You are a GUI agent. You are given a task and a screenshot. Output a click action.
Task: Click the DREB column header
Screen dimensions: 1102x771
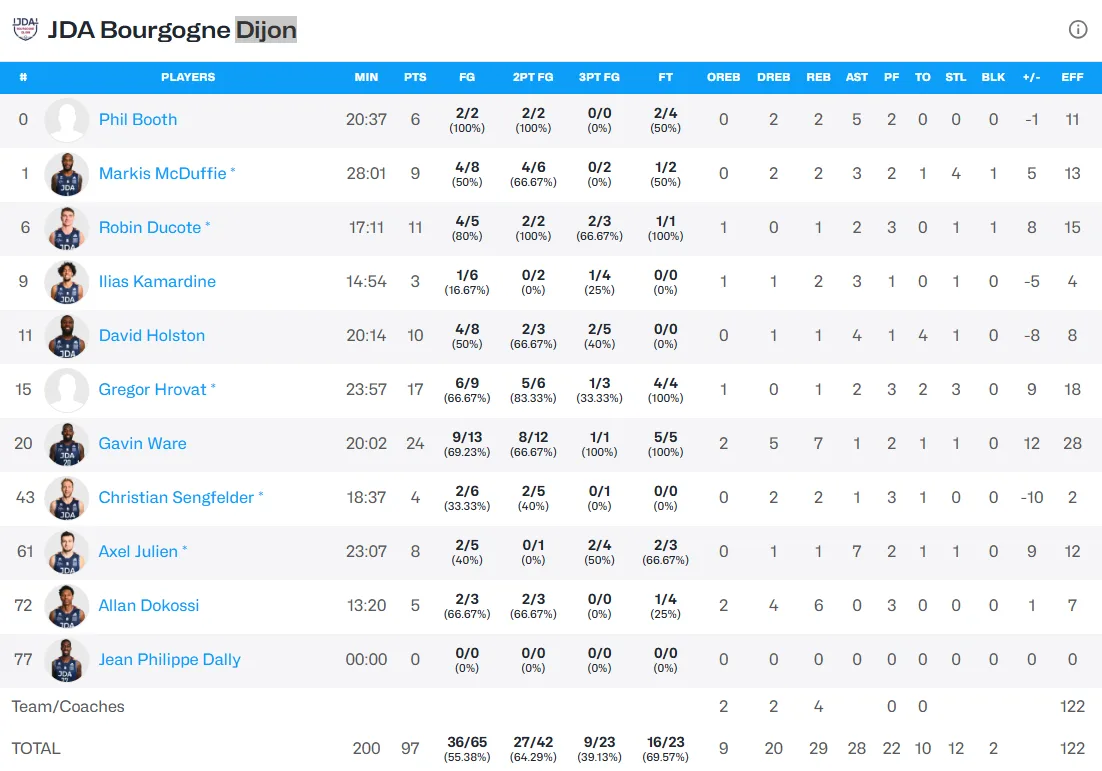coord(774,77)
